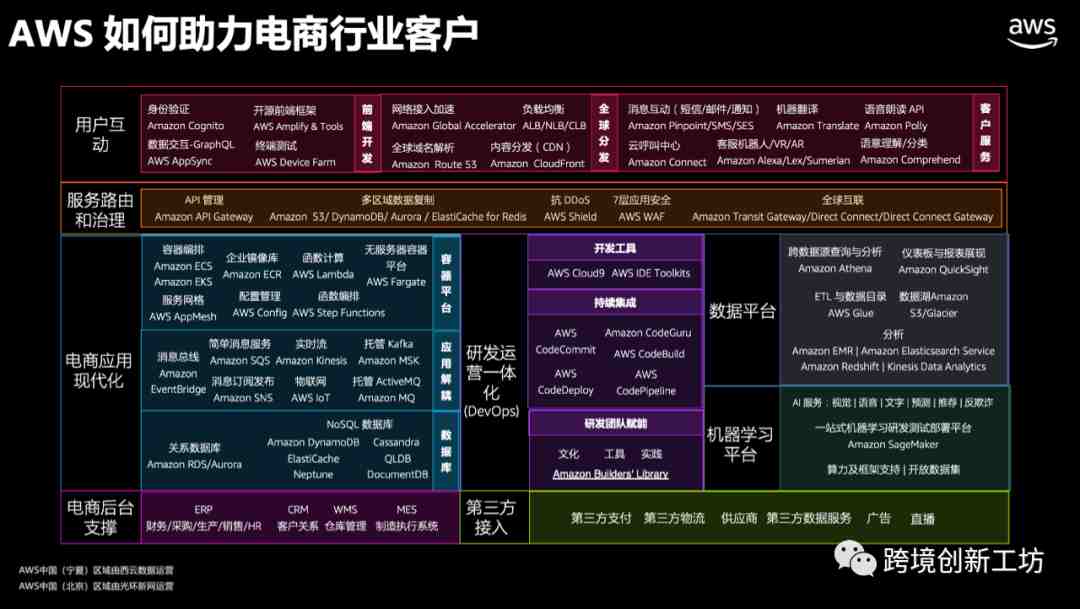Screen dimensions: 1080x609
Task: Select the 用户互动 category box
Action: click(100, 134)
